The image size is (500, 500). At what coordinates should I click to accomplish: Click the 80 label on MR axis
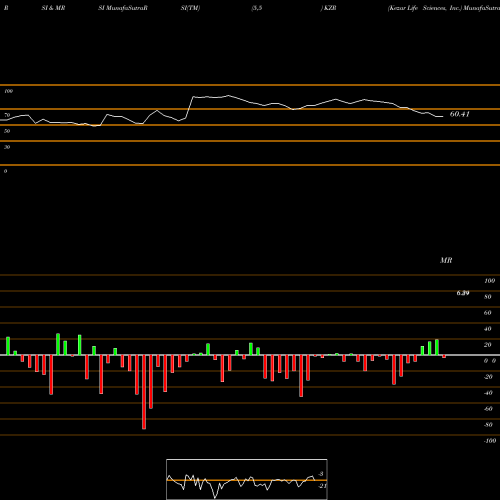[488, 297]
